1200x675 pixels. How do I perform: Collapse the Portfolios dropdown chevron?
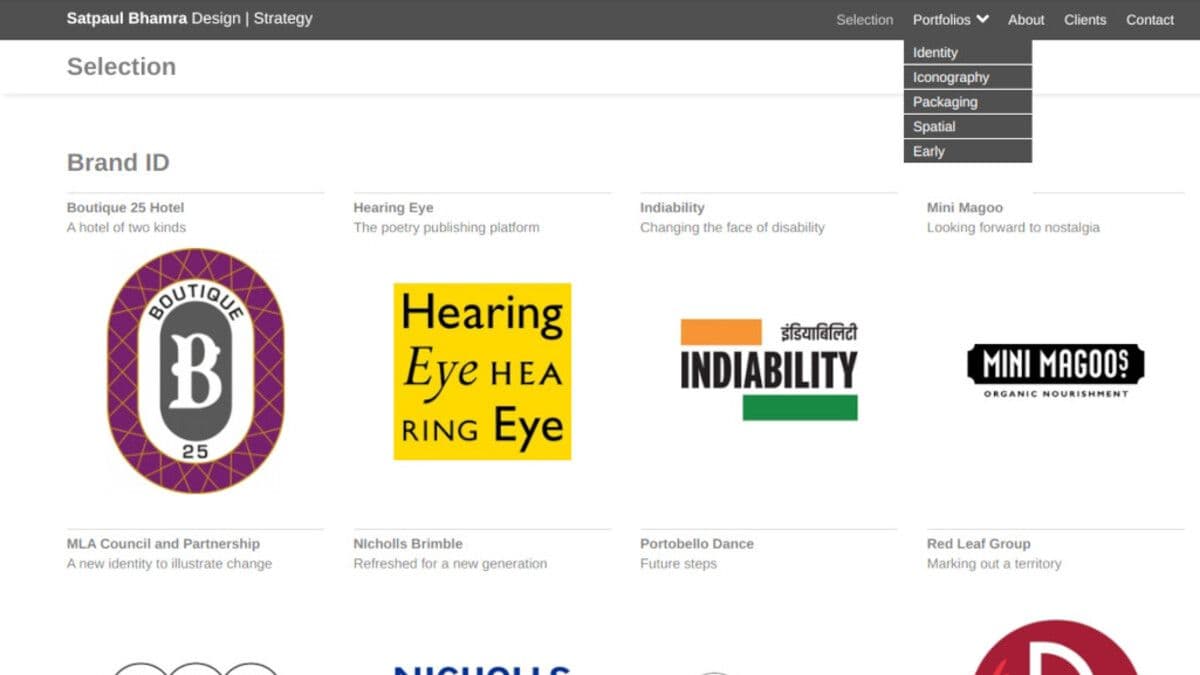pos(983,19)
